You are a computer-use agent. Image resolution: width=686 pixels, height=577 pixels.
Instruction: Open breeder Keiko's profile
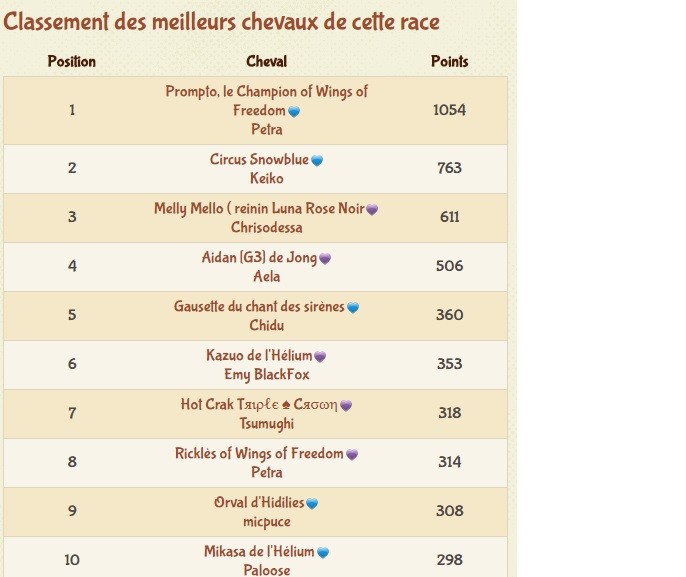coord(266,178)
